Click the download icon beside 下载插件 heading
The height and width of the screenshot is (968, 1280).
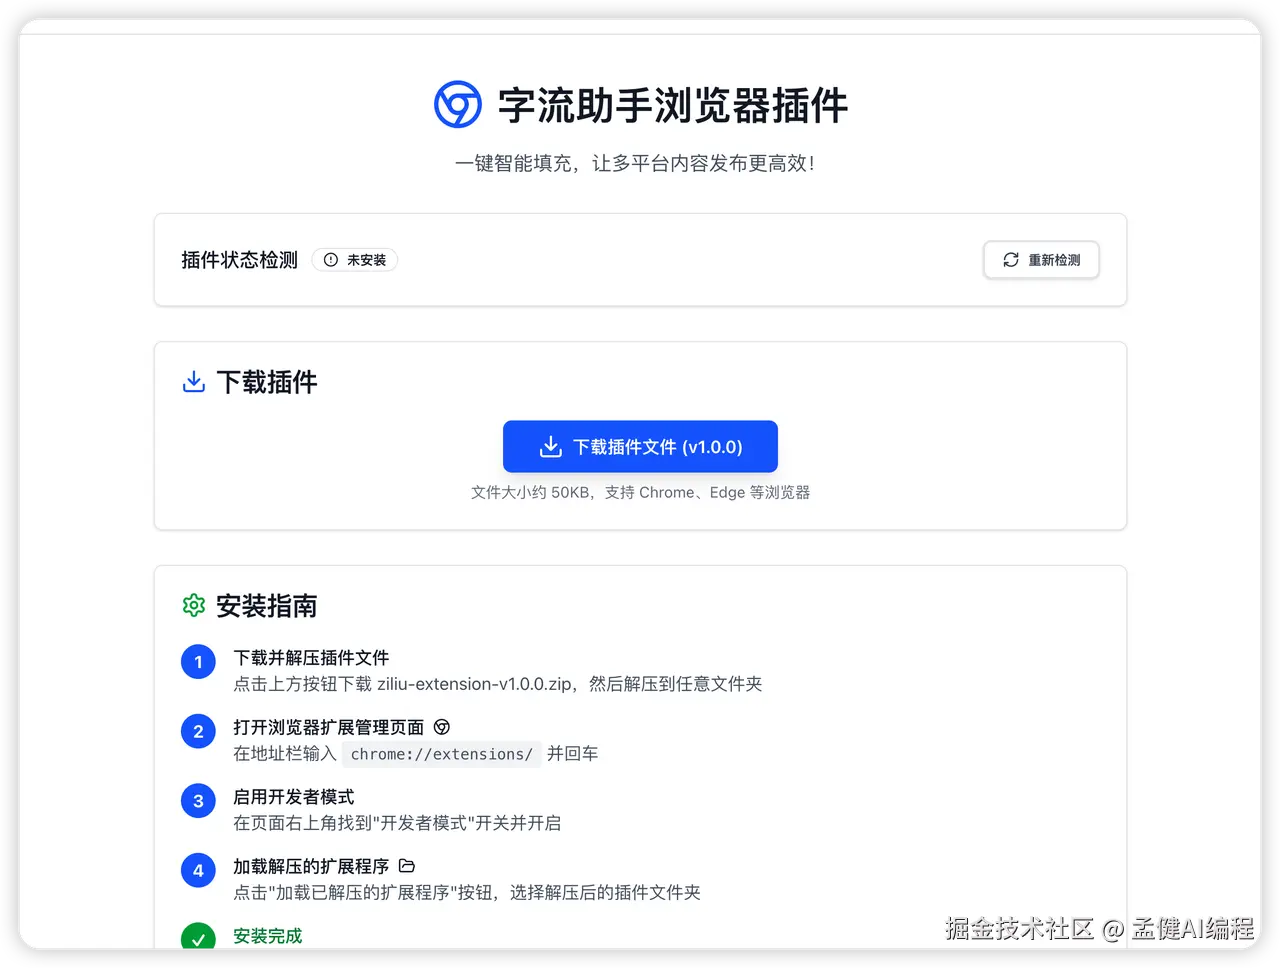click(x=194, y=382)
